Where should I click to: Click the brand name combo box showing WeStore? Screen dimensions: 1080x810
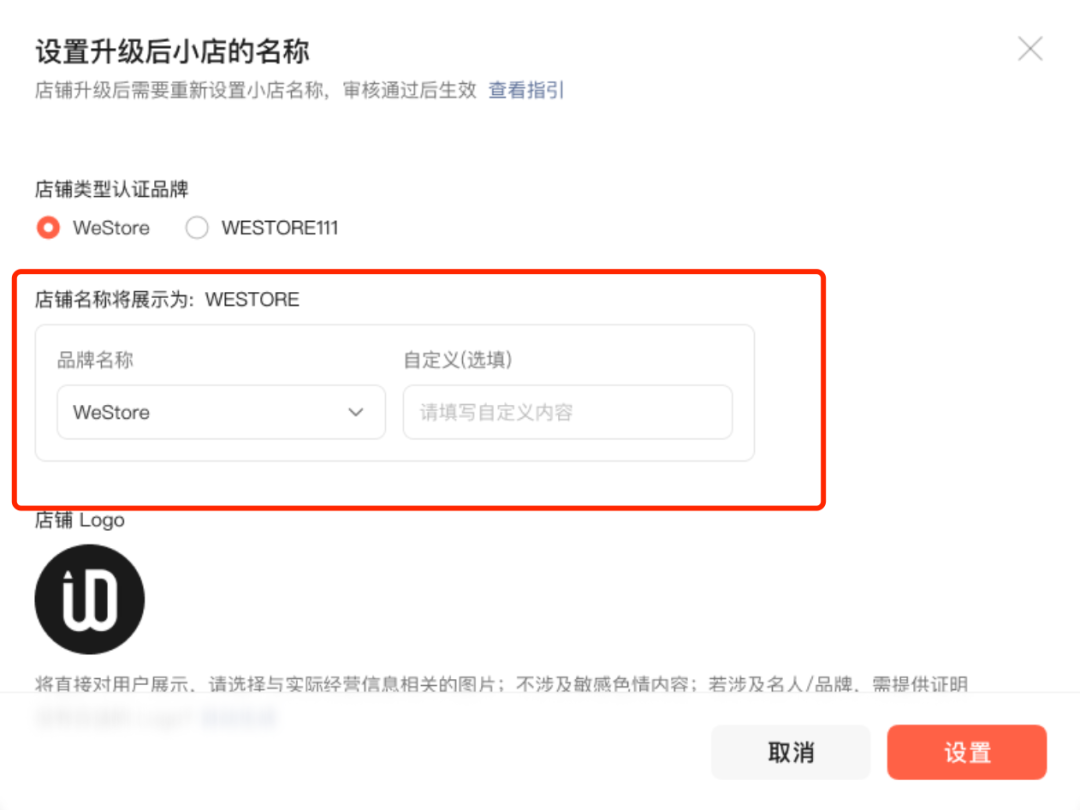coord(220,412)
